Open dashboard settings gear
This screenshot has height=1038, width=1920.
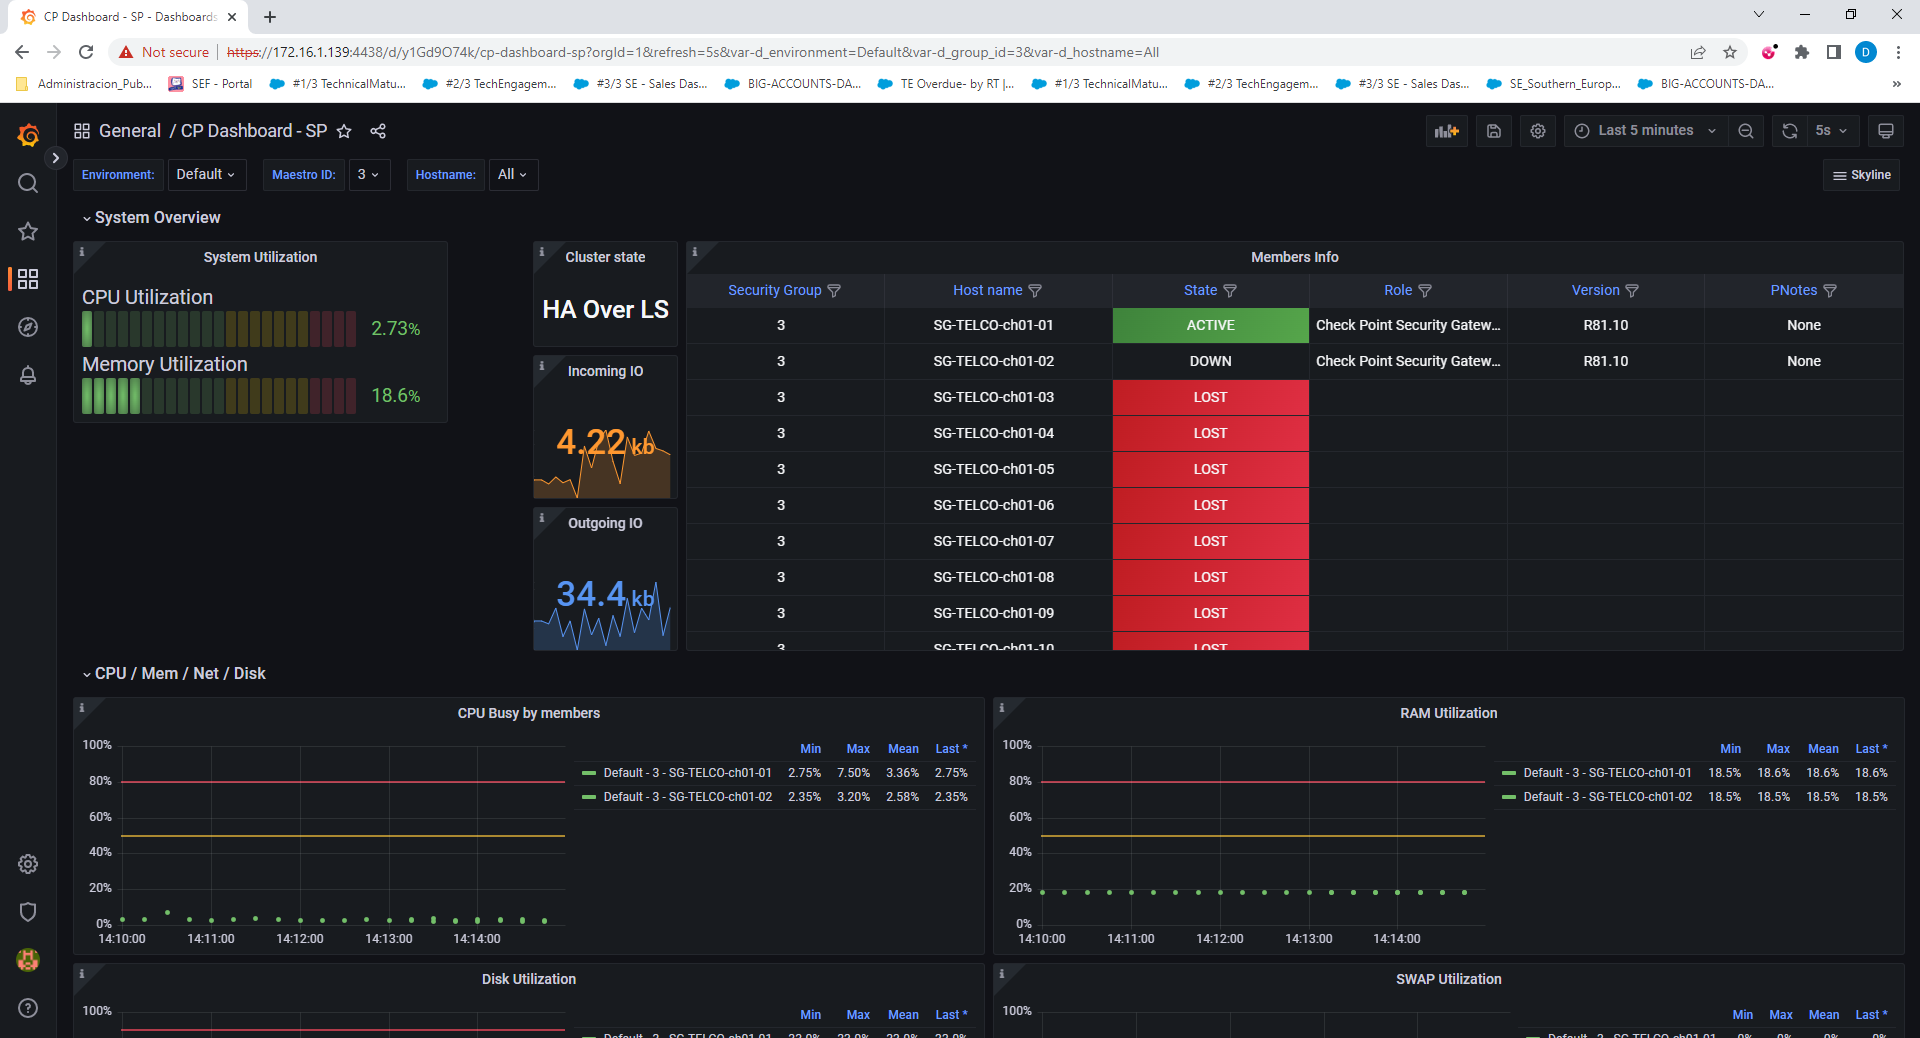pyautogui.click(x=1538, y=131)
